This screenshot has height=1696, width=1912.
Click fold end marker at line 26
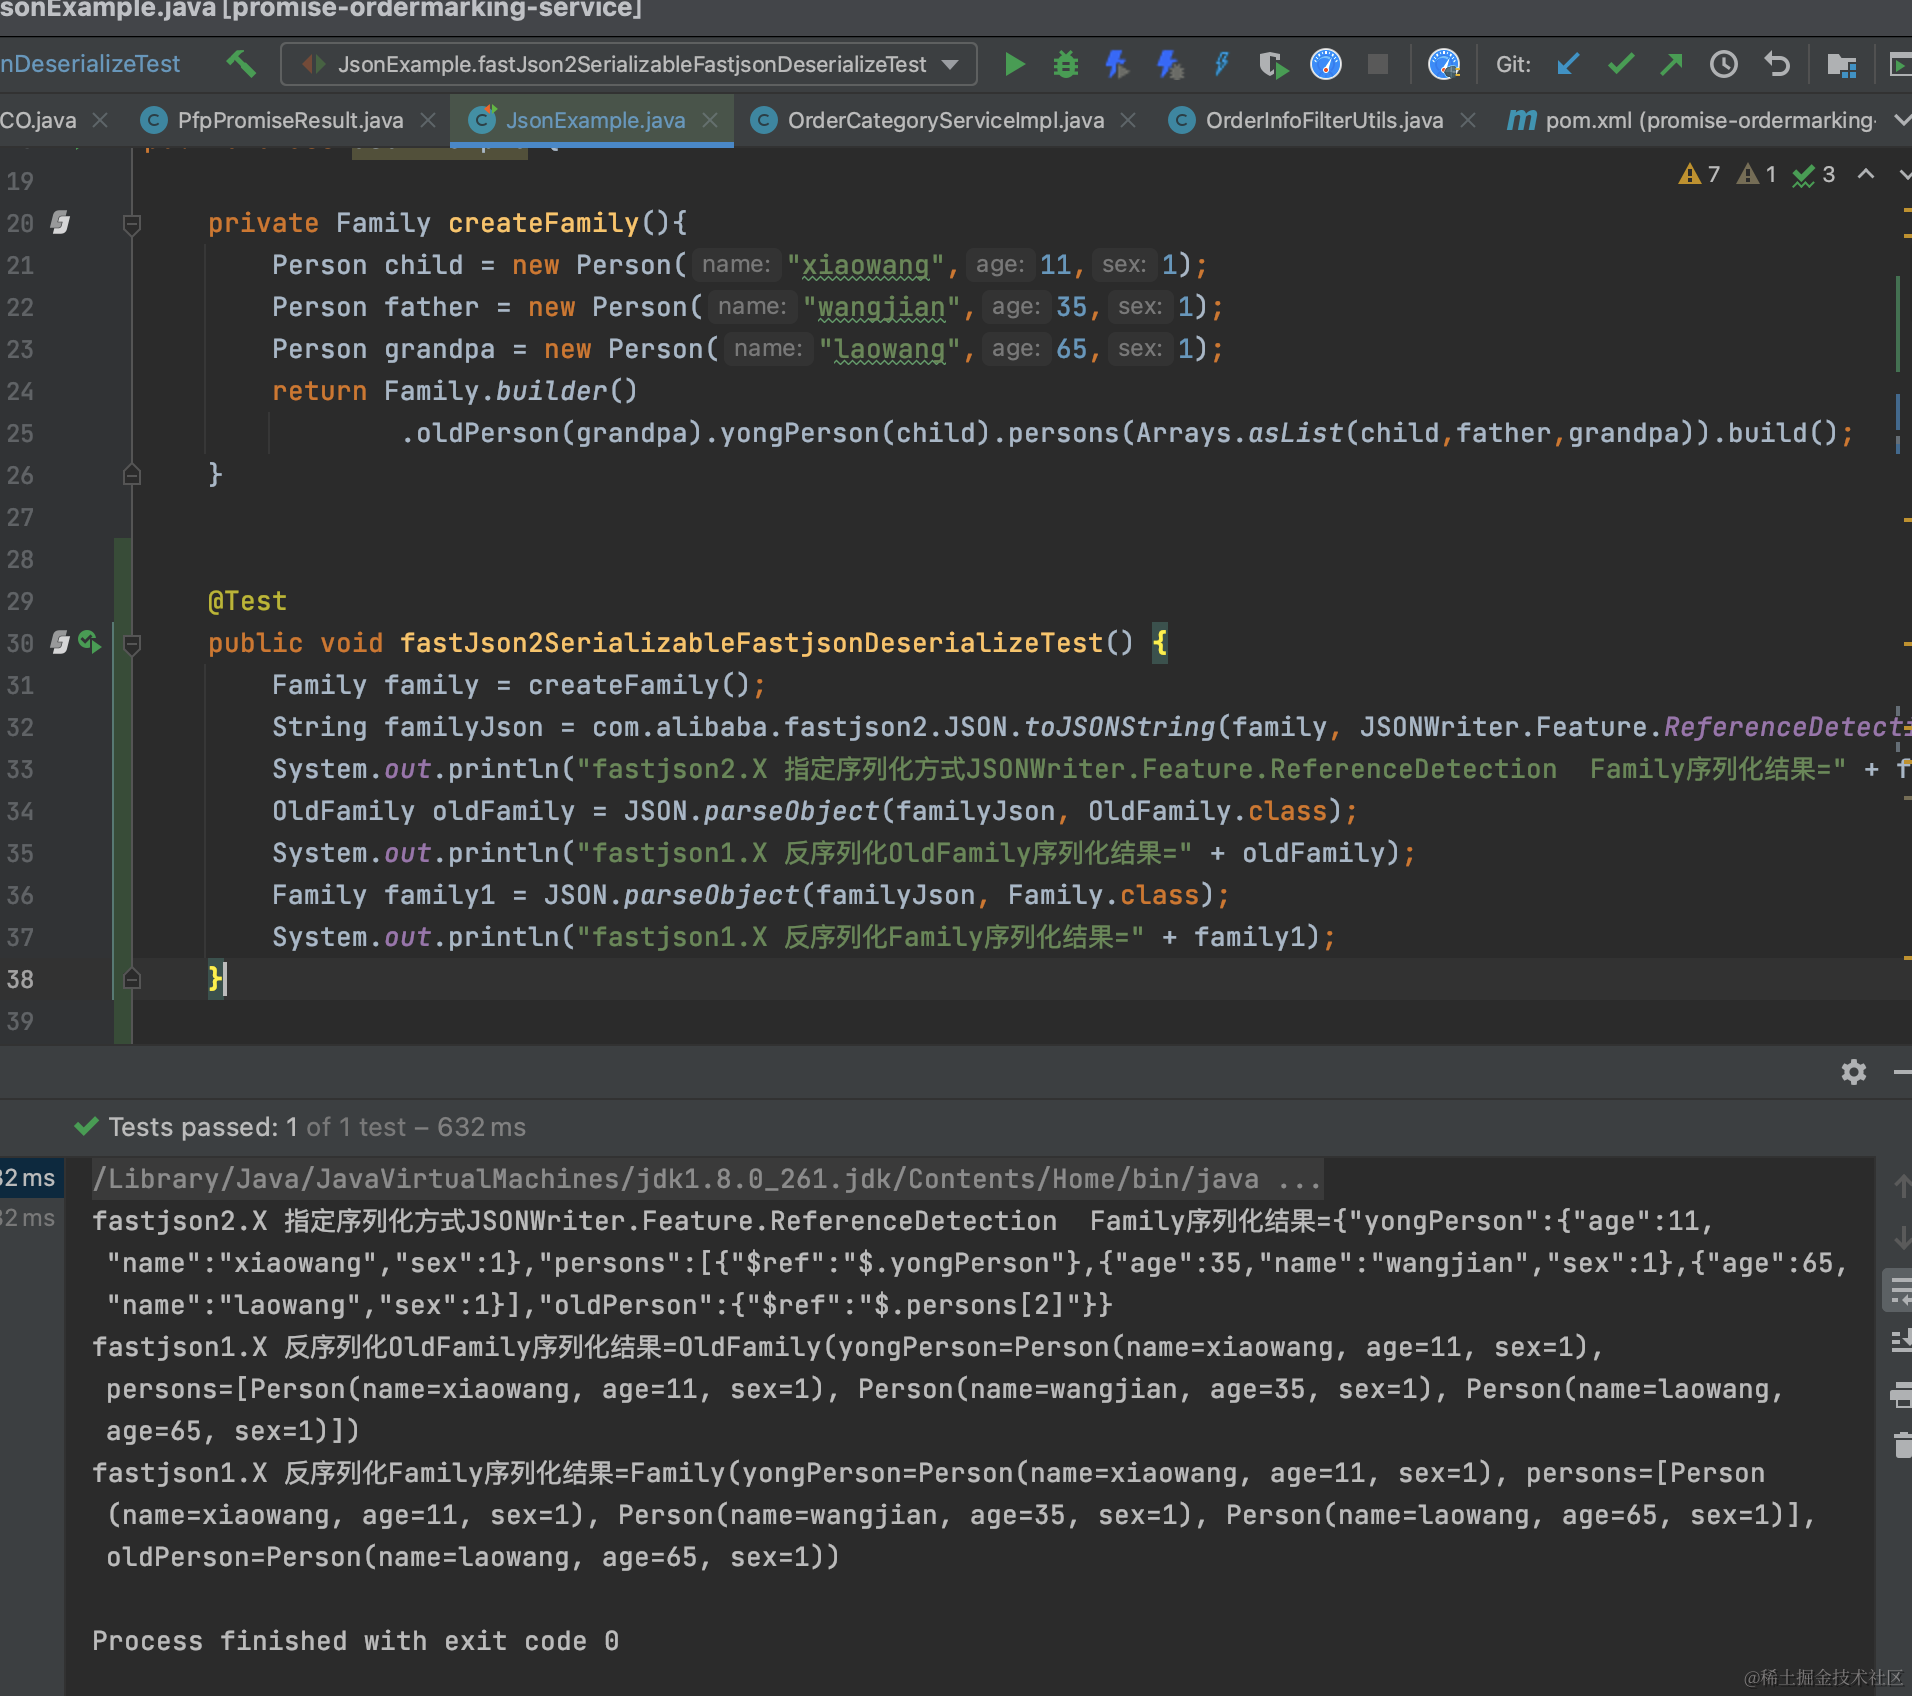point(131,475)
